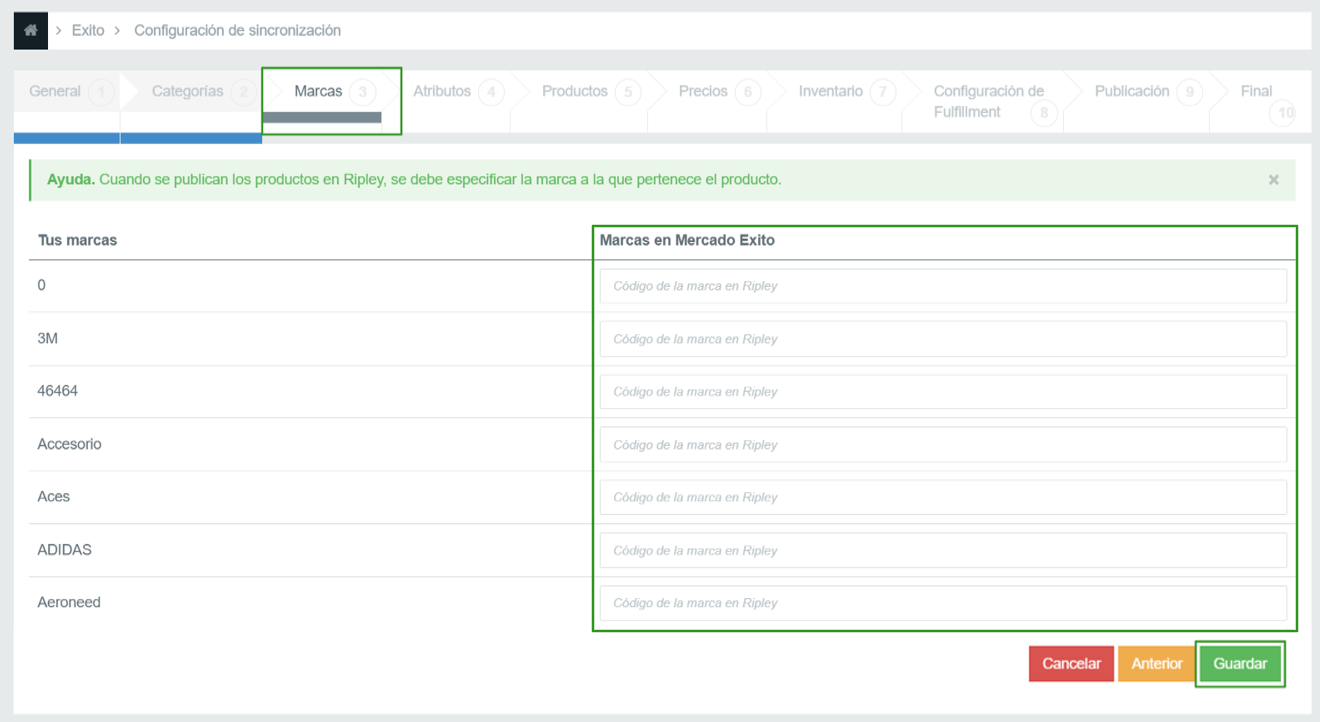
Task: Open the Exito breadcrumb link
Action: (88, 31)
